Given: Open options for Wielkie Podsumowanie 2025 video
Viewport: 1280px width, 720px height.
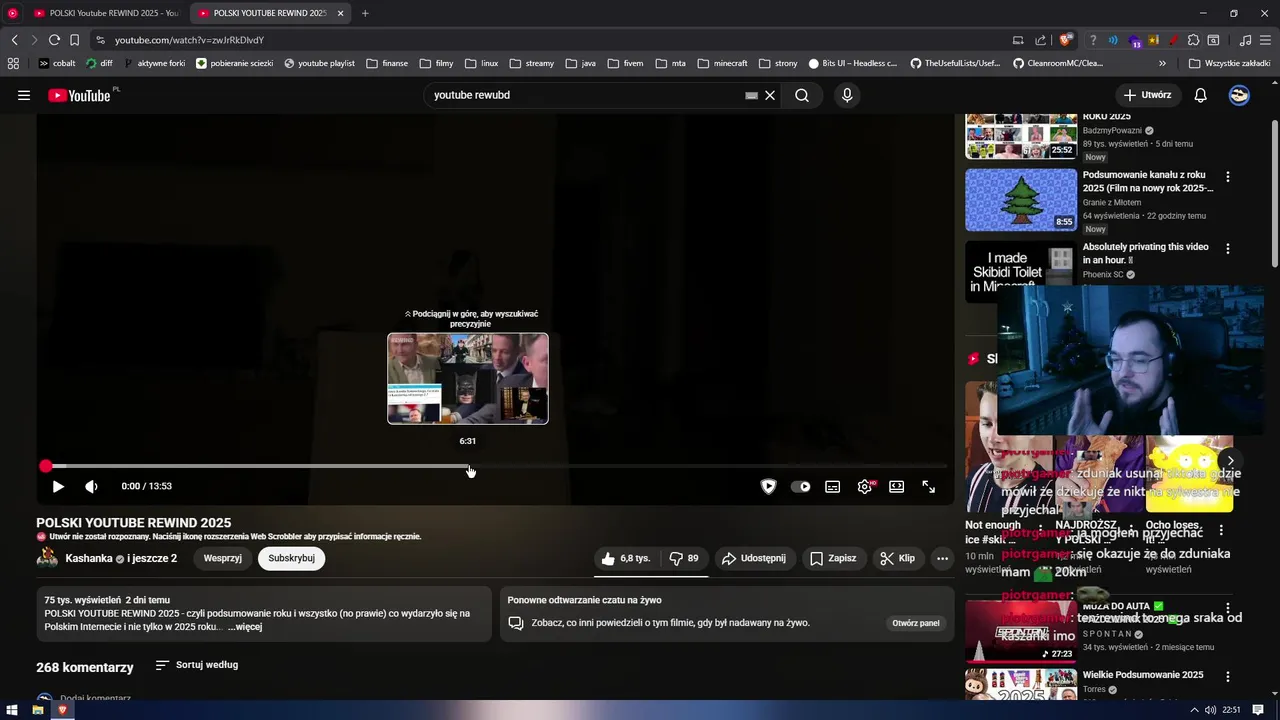Looking at the screenshot, I should [1228, 676].
